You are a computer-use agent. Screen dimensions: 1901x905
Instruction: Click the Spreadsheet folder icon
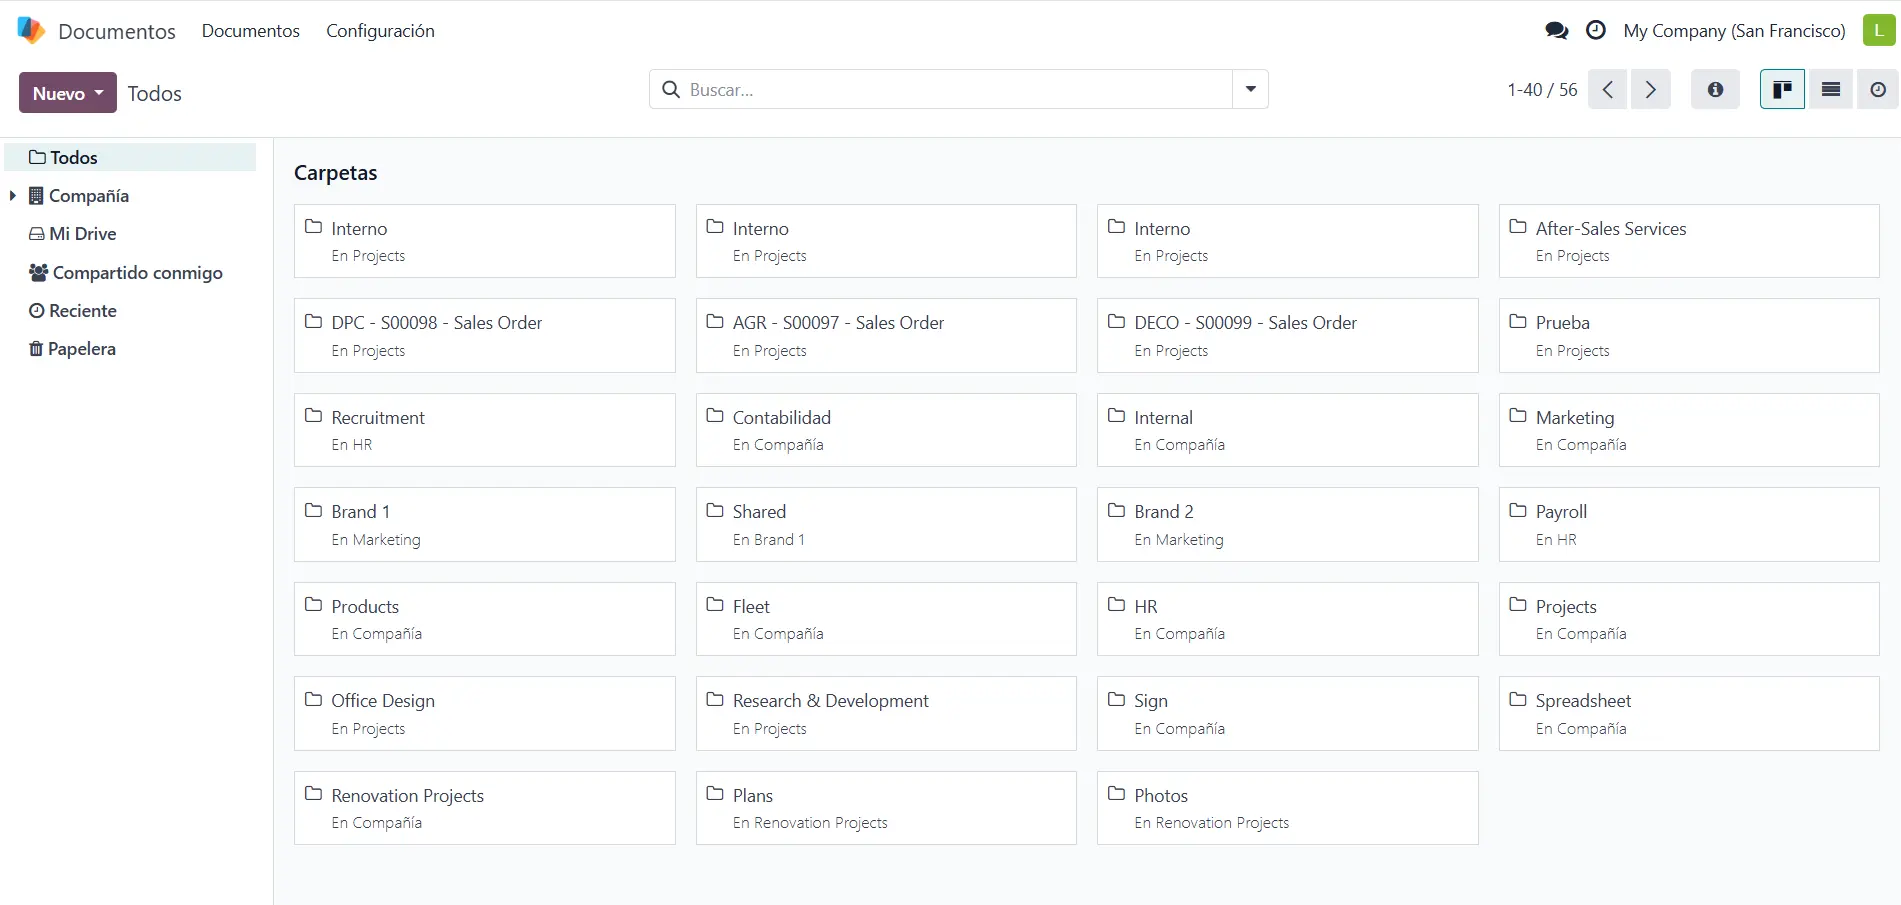(1518, 699)
